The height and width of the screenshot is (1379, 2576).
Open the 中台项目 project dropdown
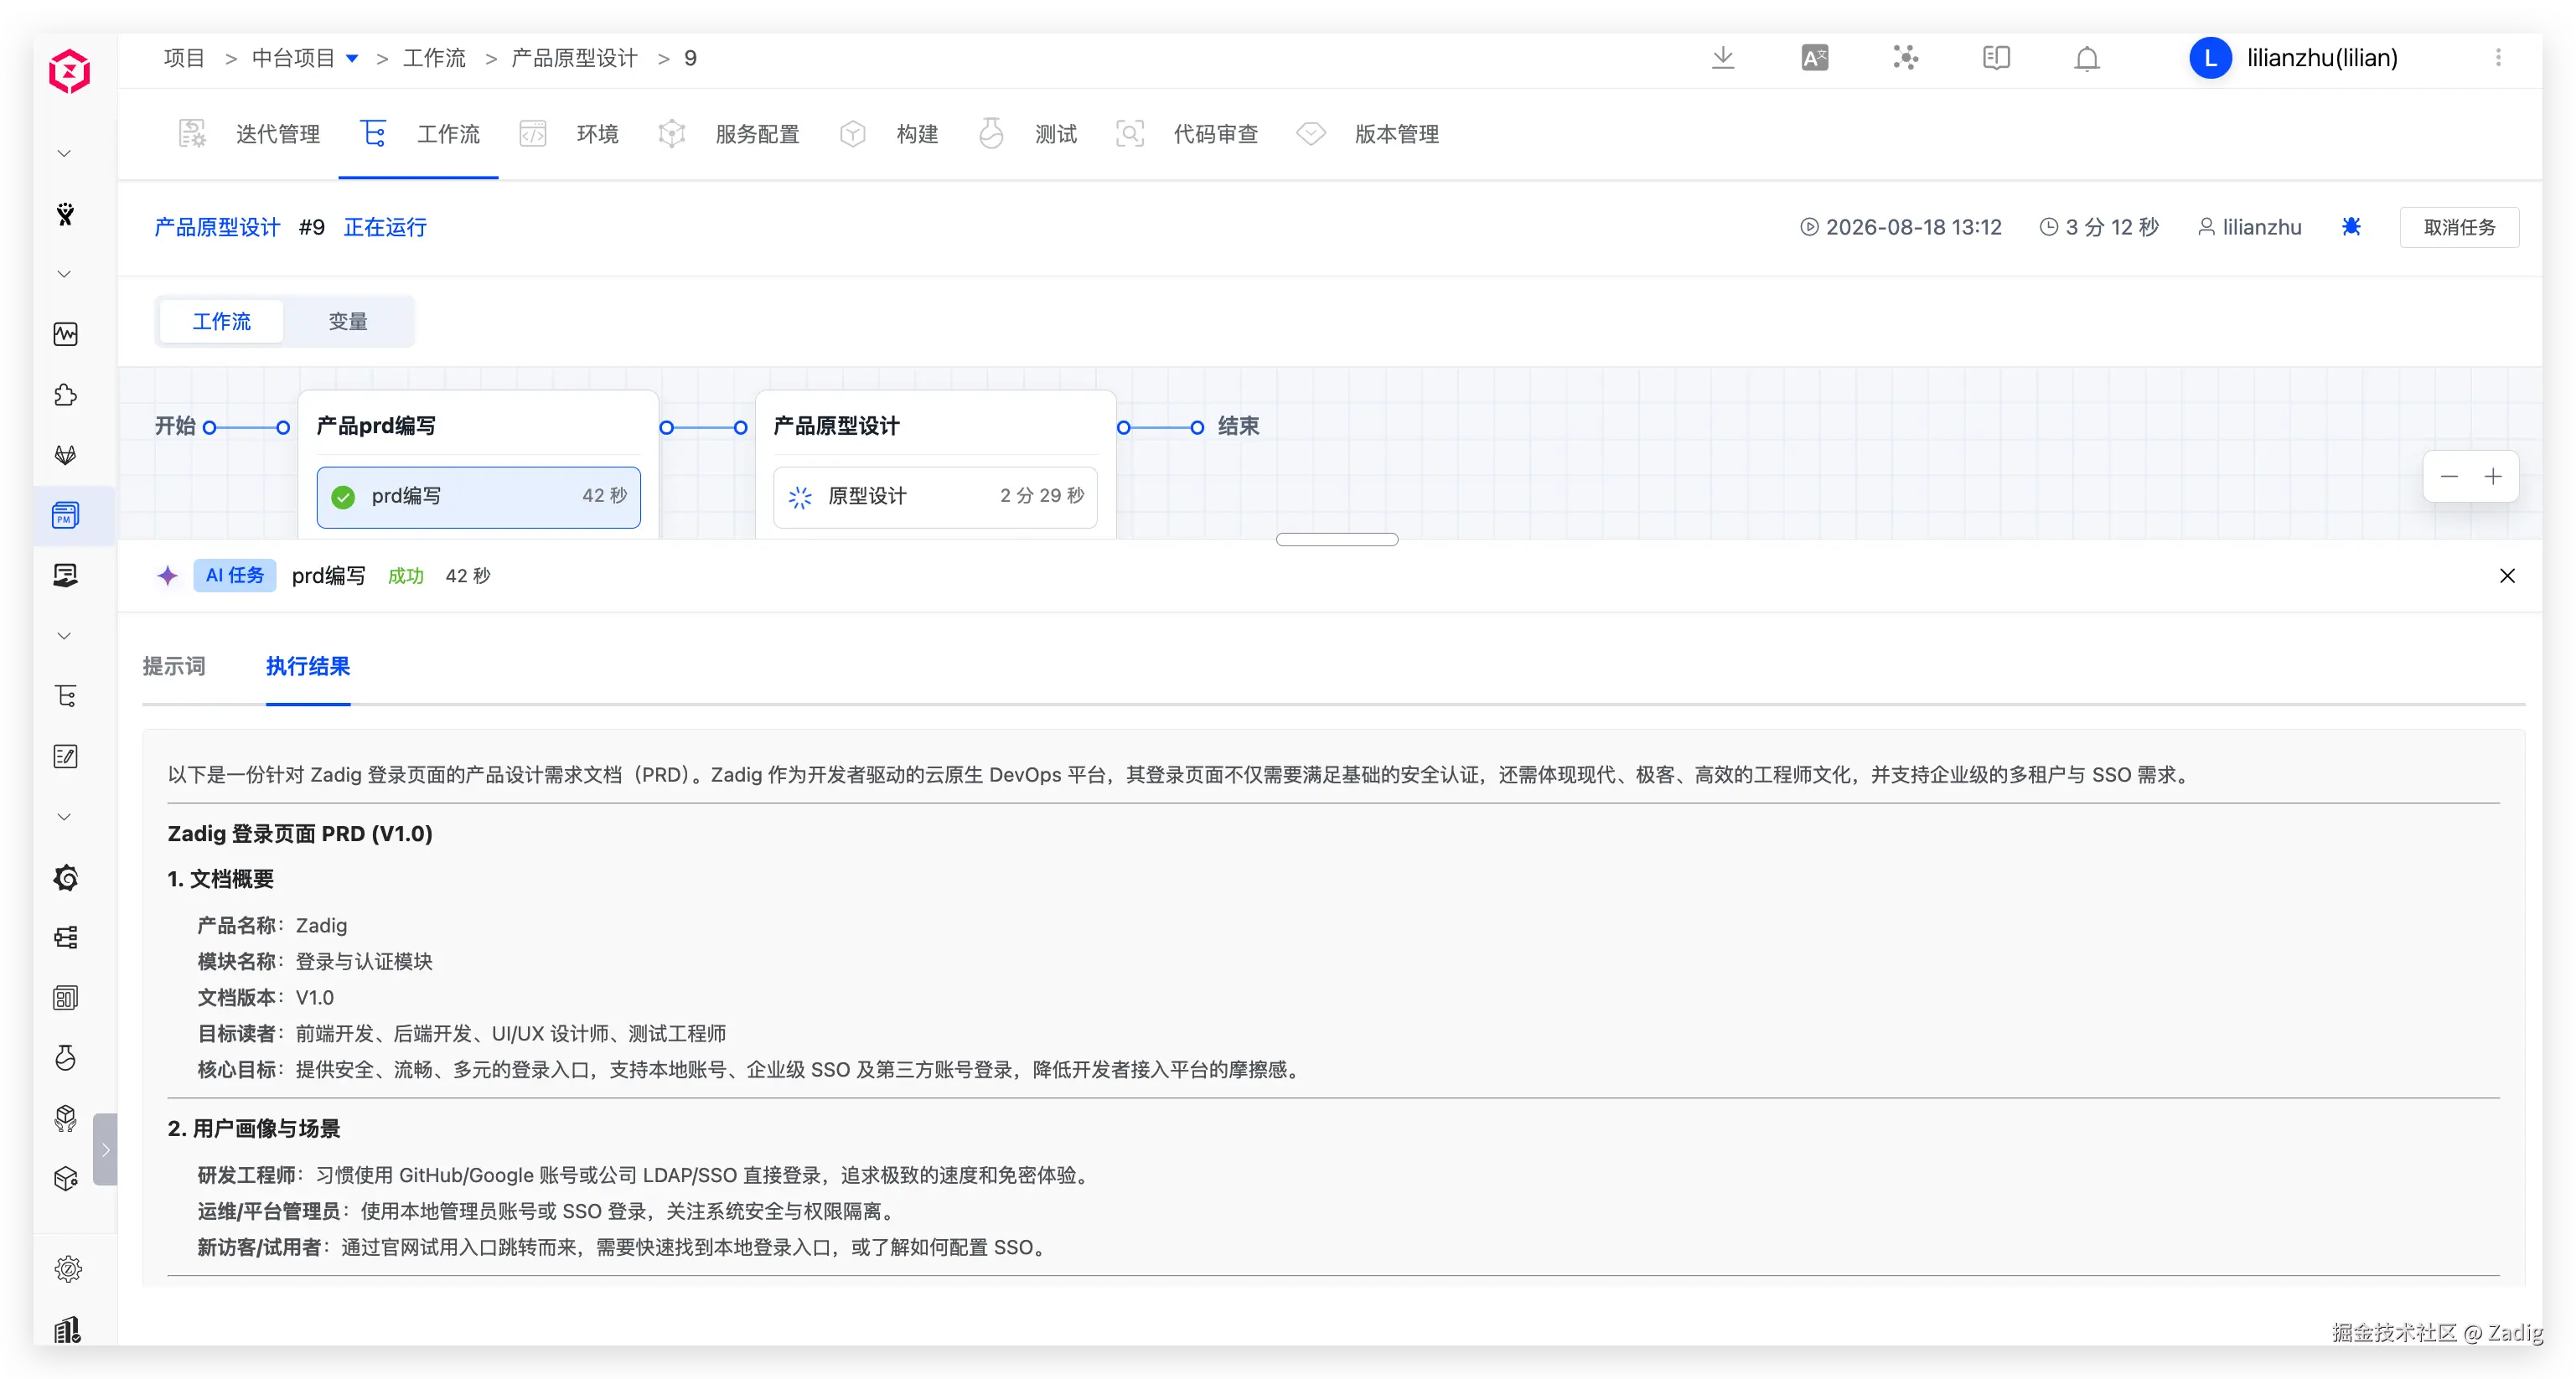click(305, 58)
